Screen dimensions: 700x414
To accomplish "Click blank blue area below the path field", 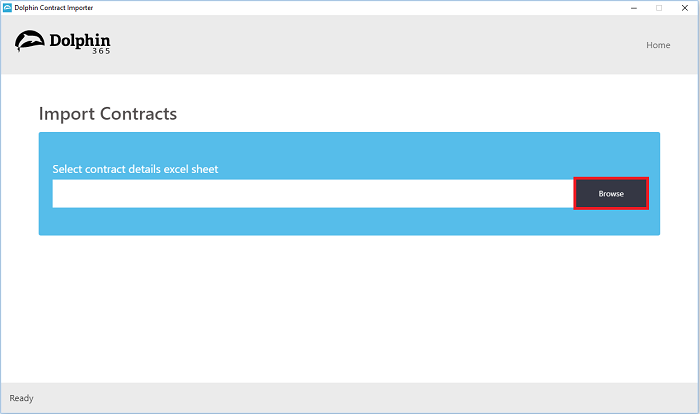I will pyautogui.click(x=349, y=222).
